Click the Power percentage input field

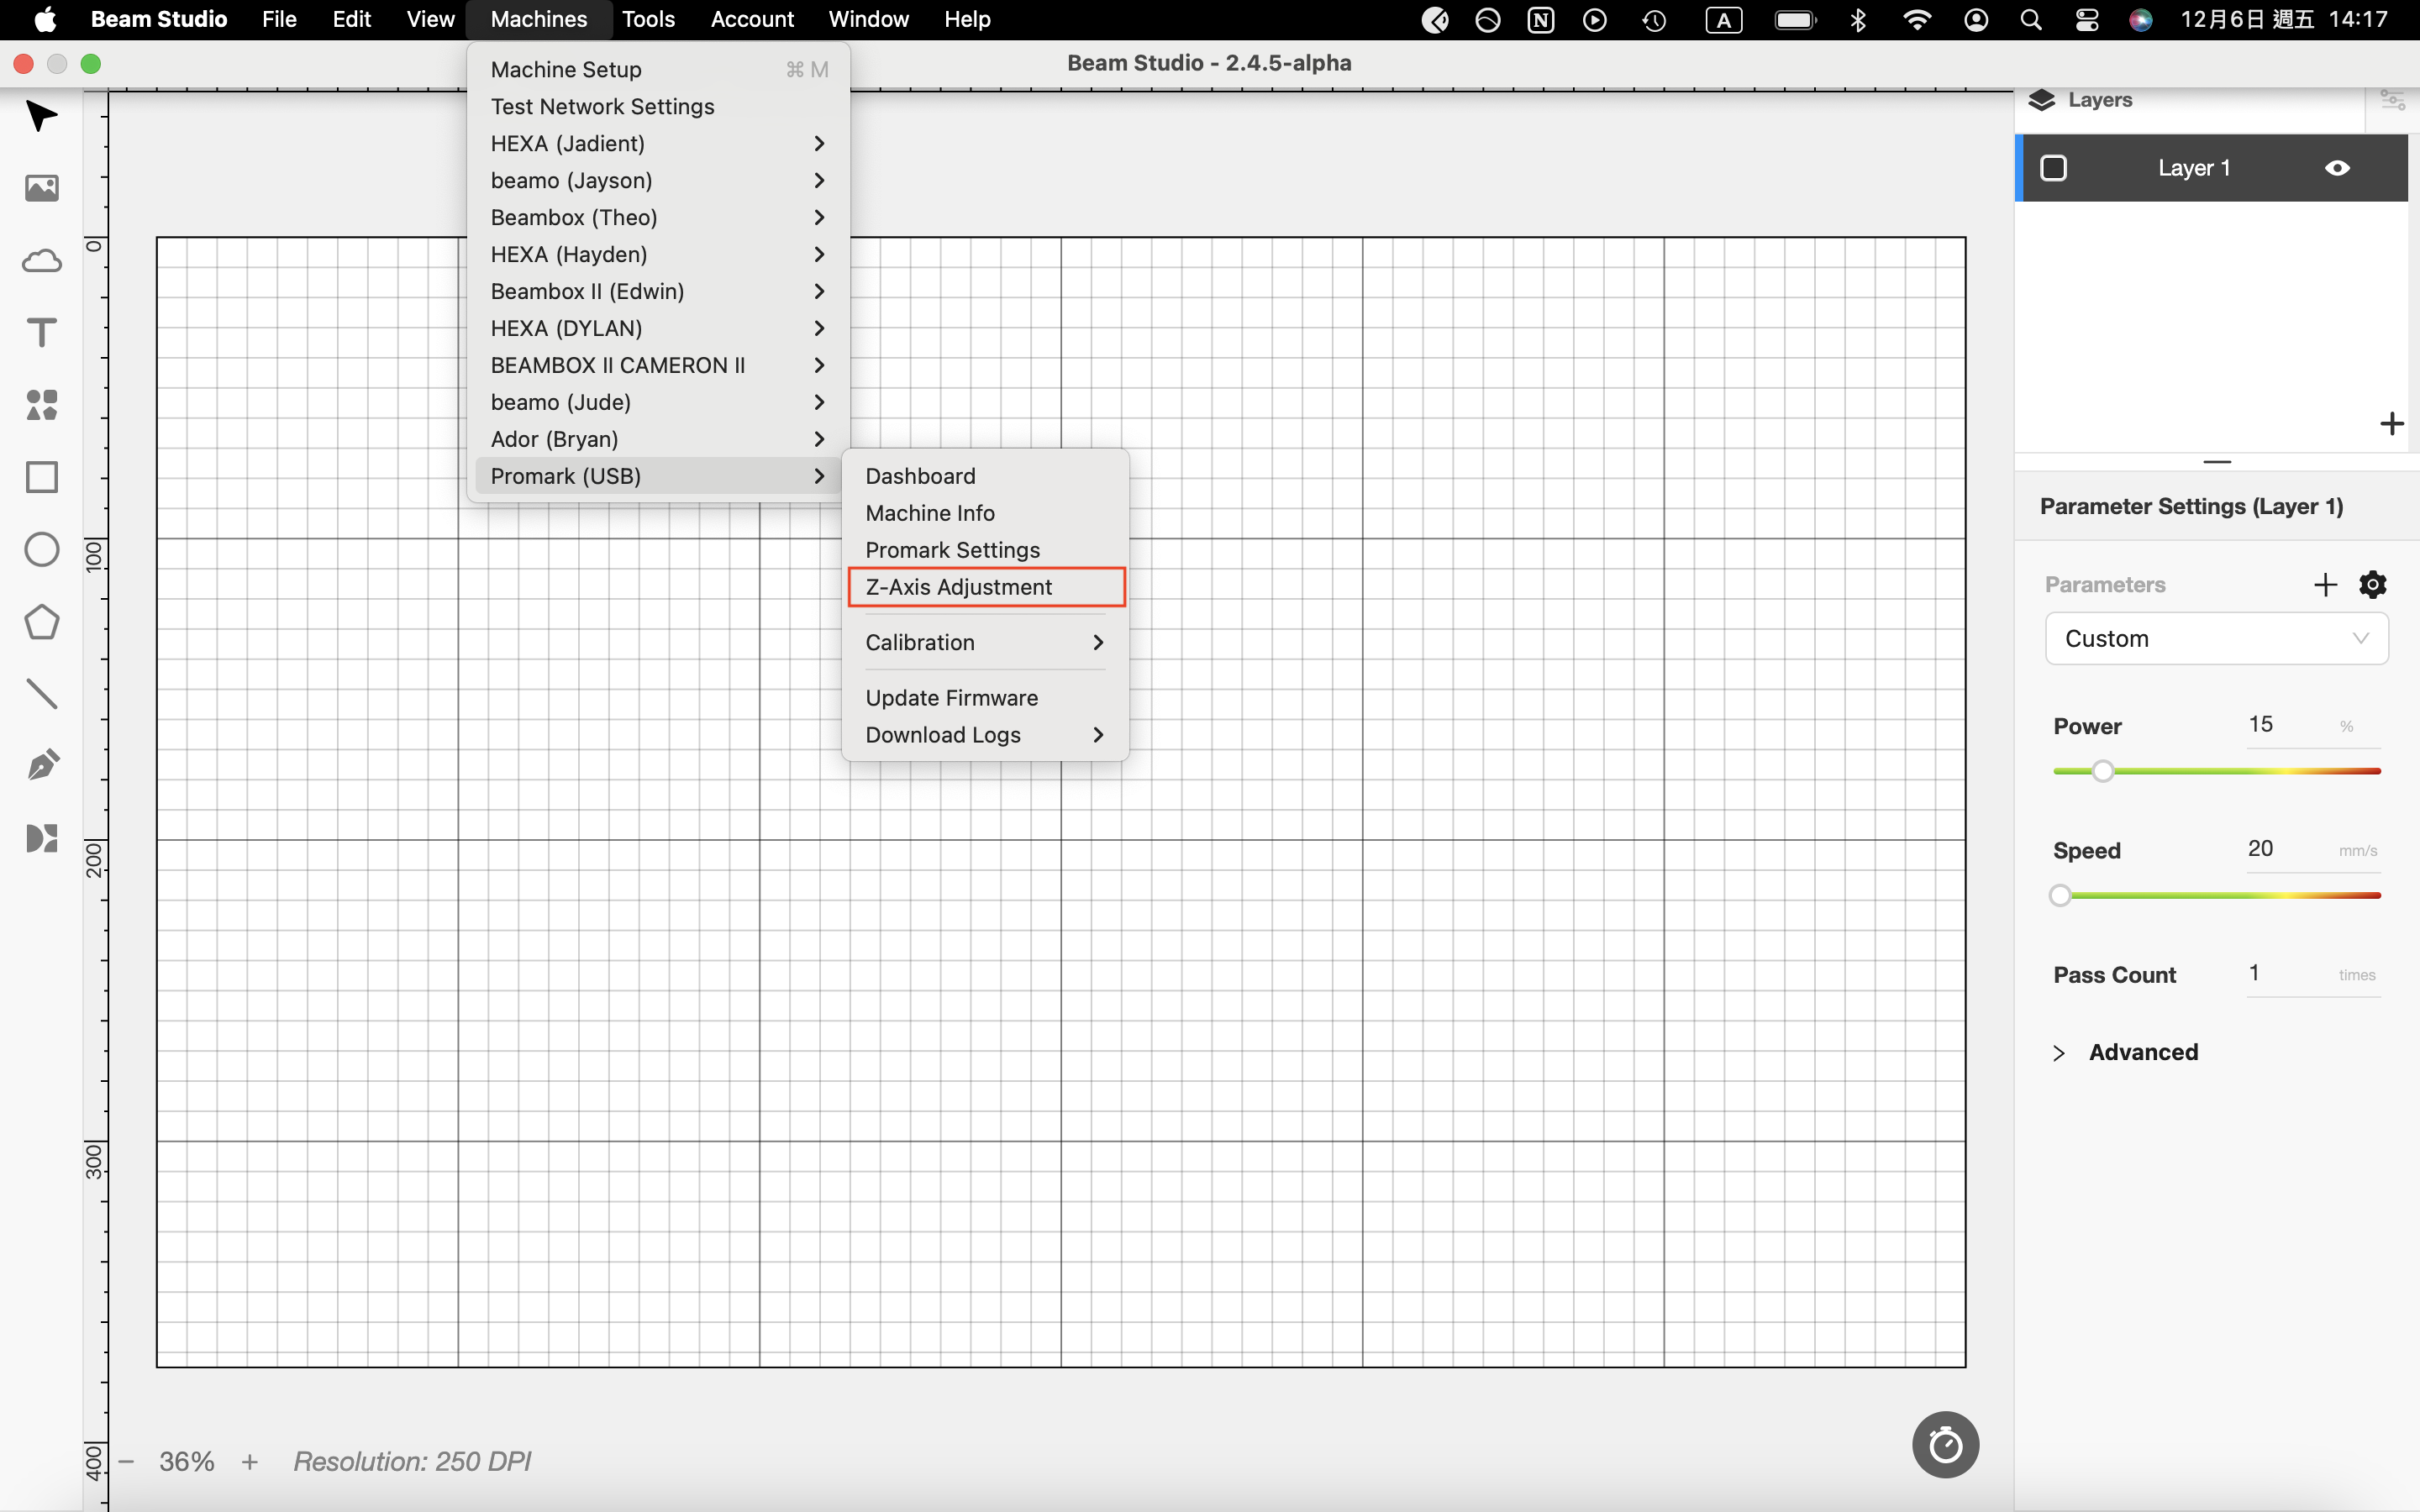click(2312, 725)
